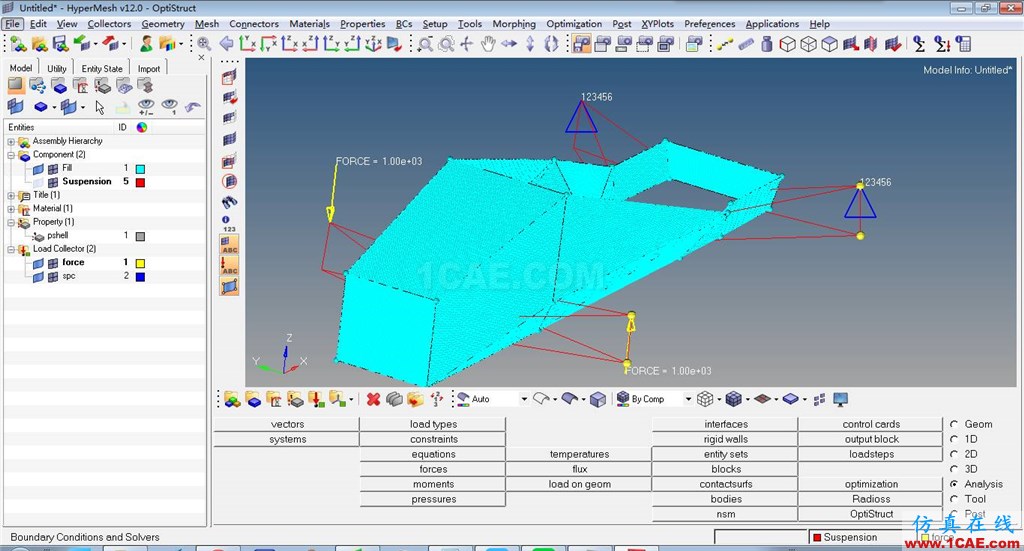Click the binoculars find icon
The image size is (1024, 551).
(229, 202)
